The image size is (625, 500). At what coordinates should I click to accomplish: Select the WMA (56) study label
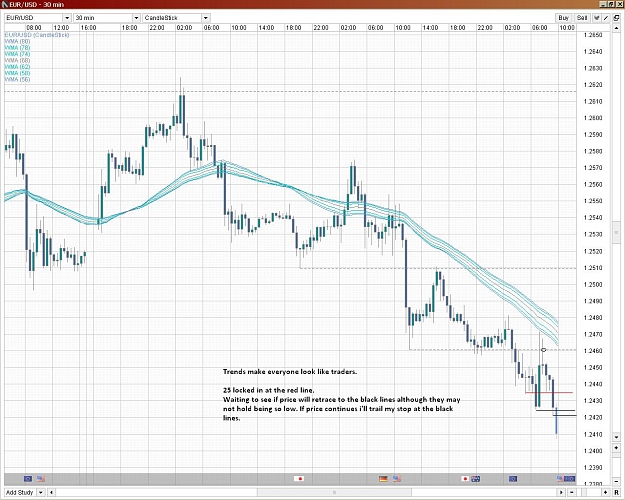click(18, 79)
